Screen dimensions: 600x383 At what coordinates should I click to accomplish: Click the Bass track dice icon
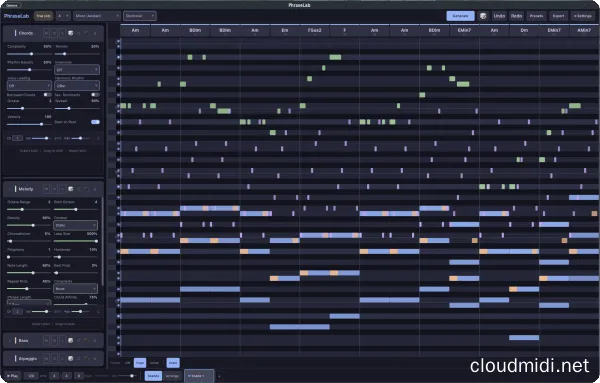point(70,341)
